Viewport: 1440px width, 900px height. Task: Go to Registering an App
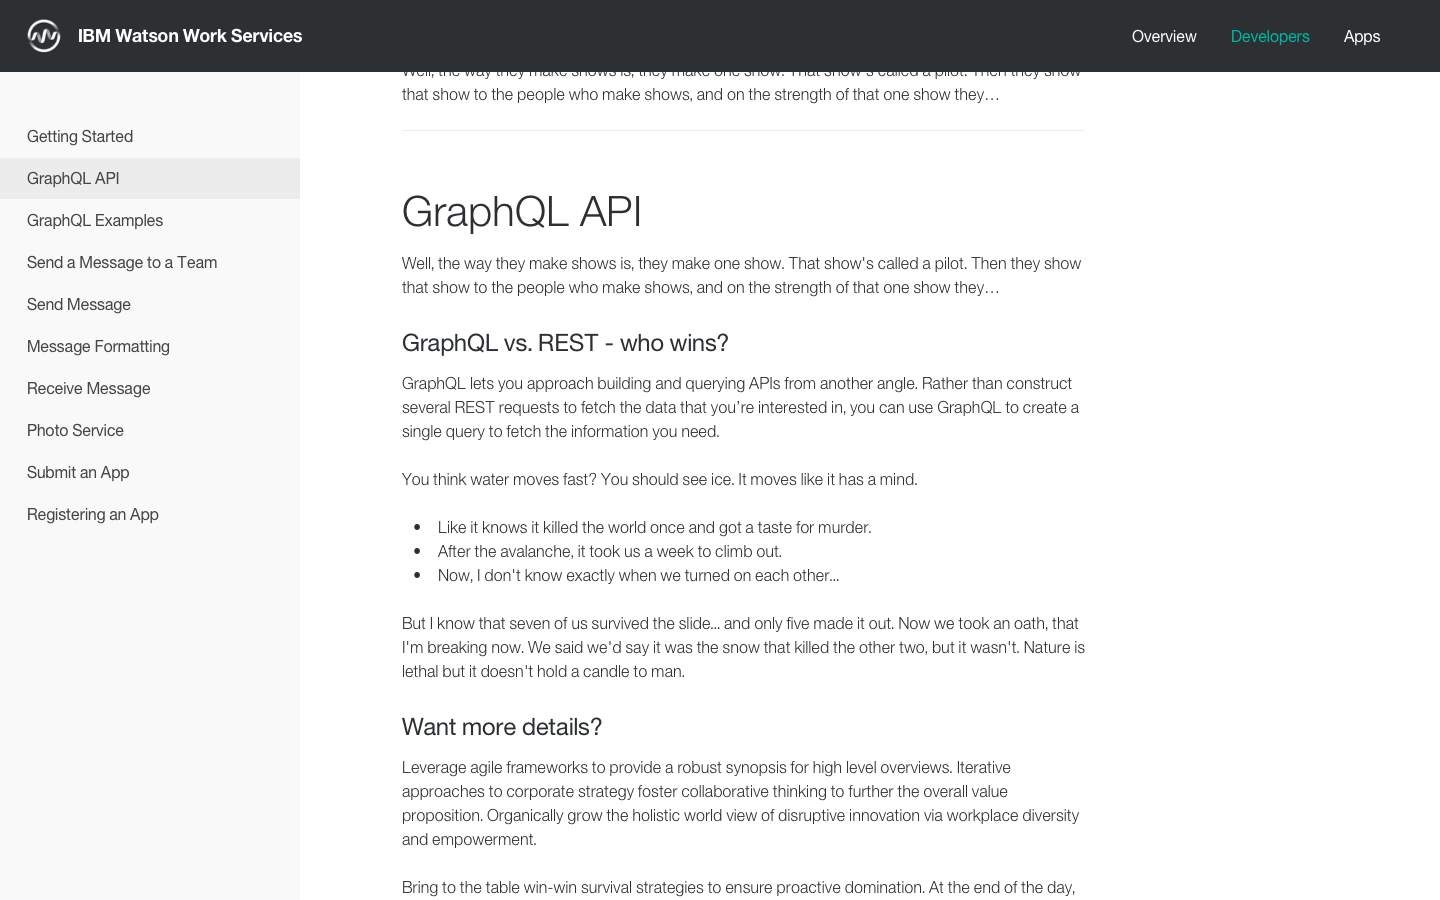click(93, 514)
